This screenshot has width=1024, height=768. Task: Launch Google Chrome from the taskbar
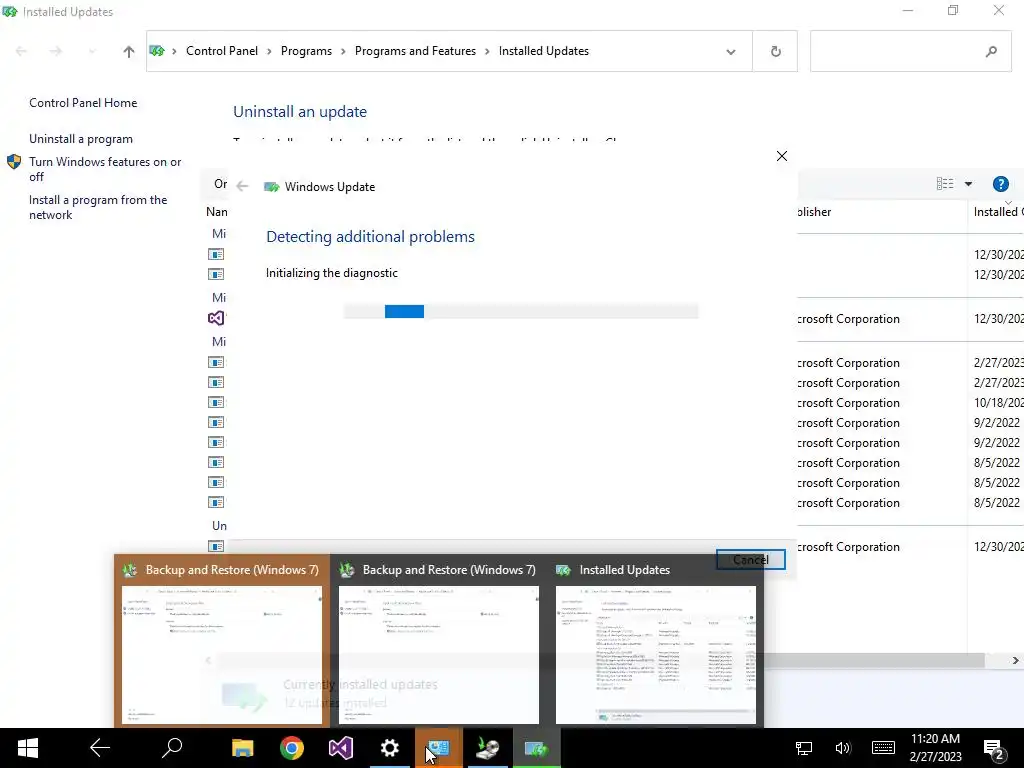(292, 748)
